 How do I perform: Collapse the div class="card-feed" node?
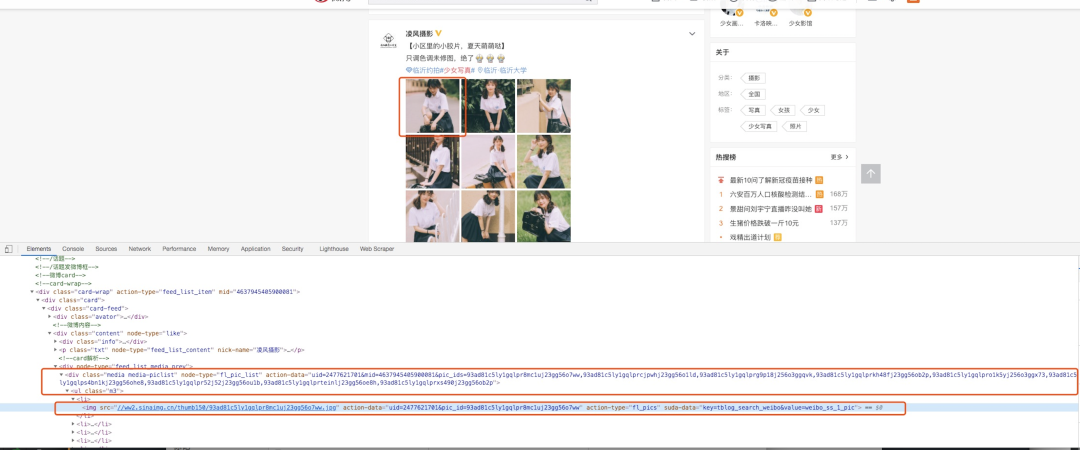pyautogui.click(x=44, y=309)
